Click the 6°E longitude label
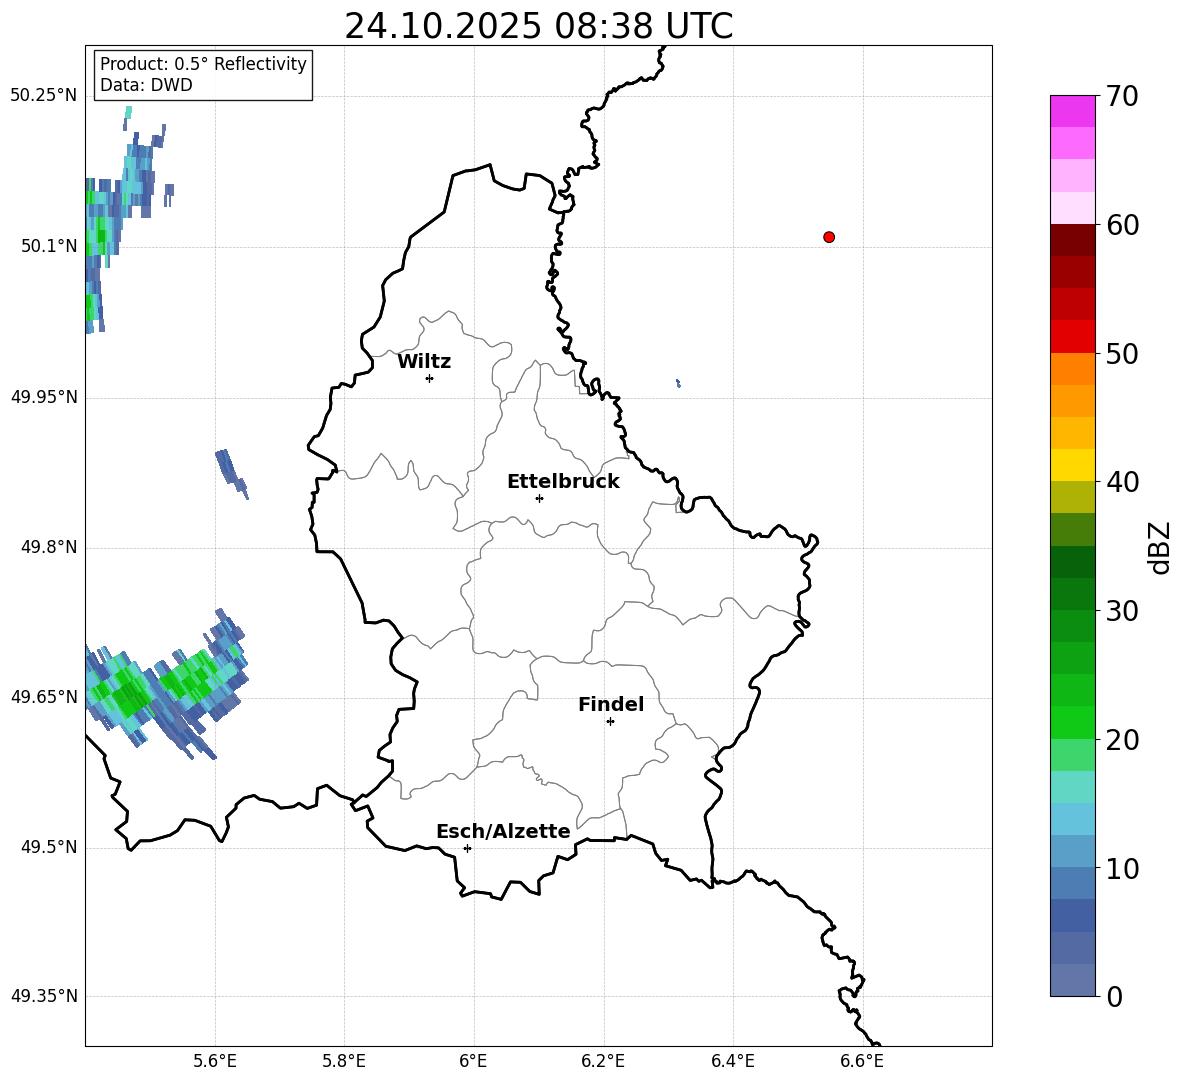The height and width of the screenshot is (1081, 1184). (x=473, y=1061)
